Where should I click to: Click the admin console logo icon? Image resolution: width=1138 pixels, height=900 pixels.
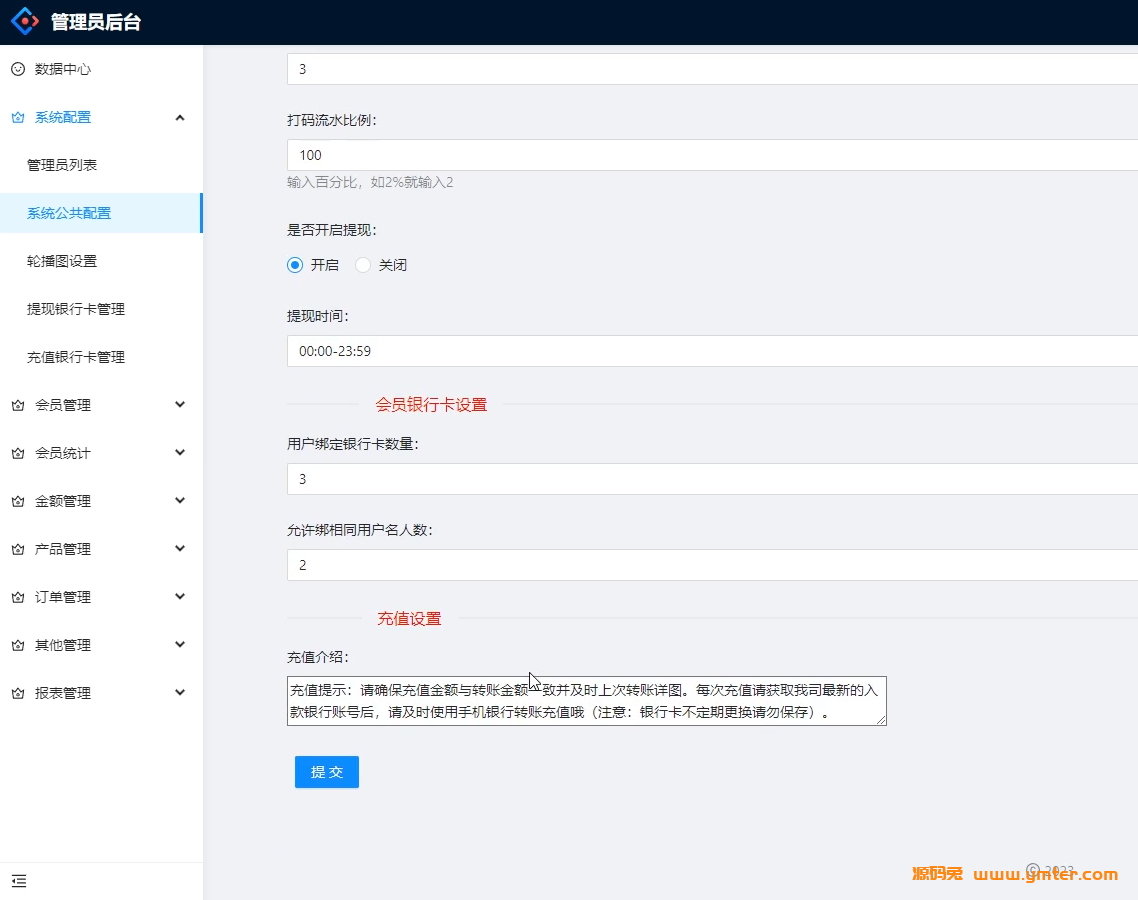(25, 21)
